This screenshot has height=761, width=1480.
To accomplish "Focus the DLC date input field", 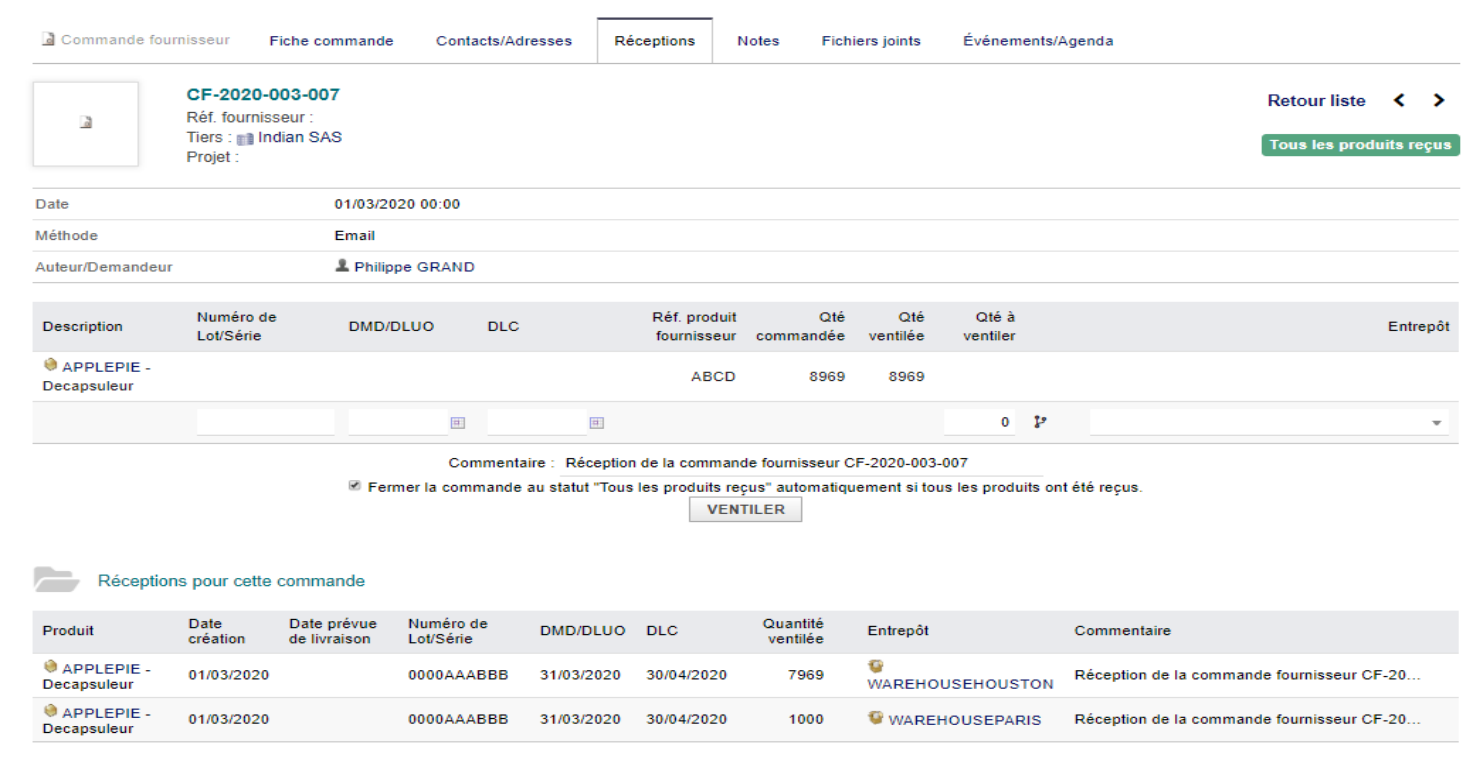I will click(537, 423).
